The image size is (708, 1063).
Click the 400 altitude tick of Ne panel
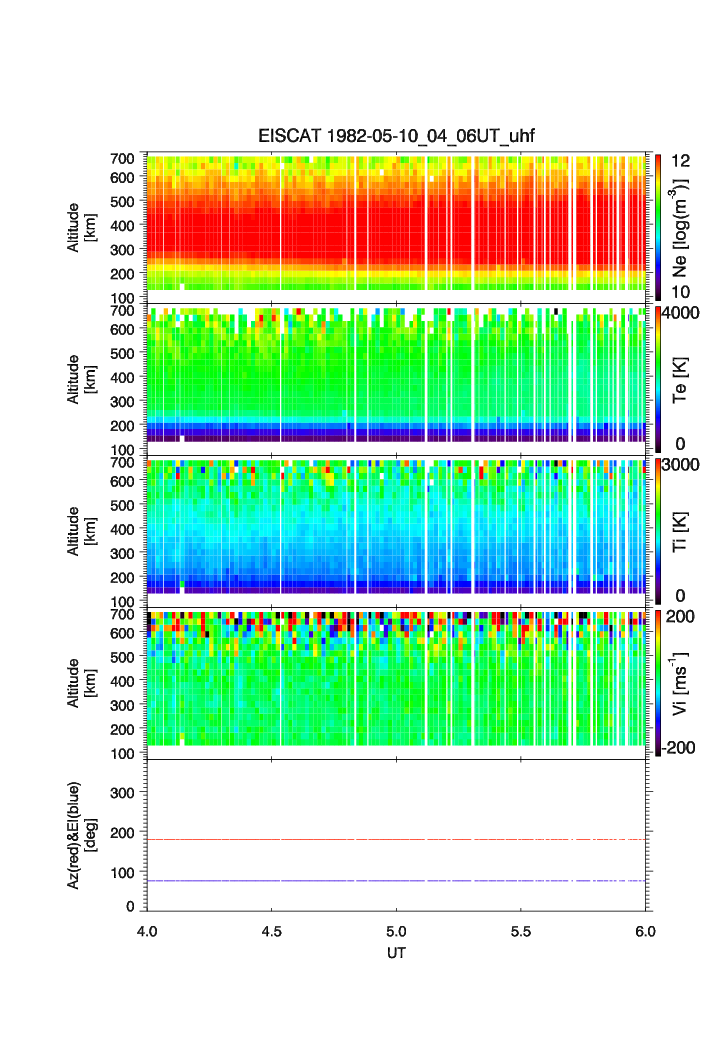click(122, 226)
